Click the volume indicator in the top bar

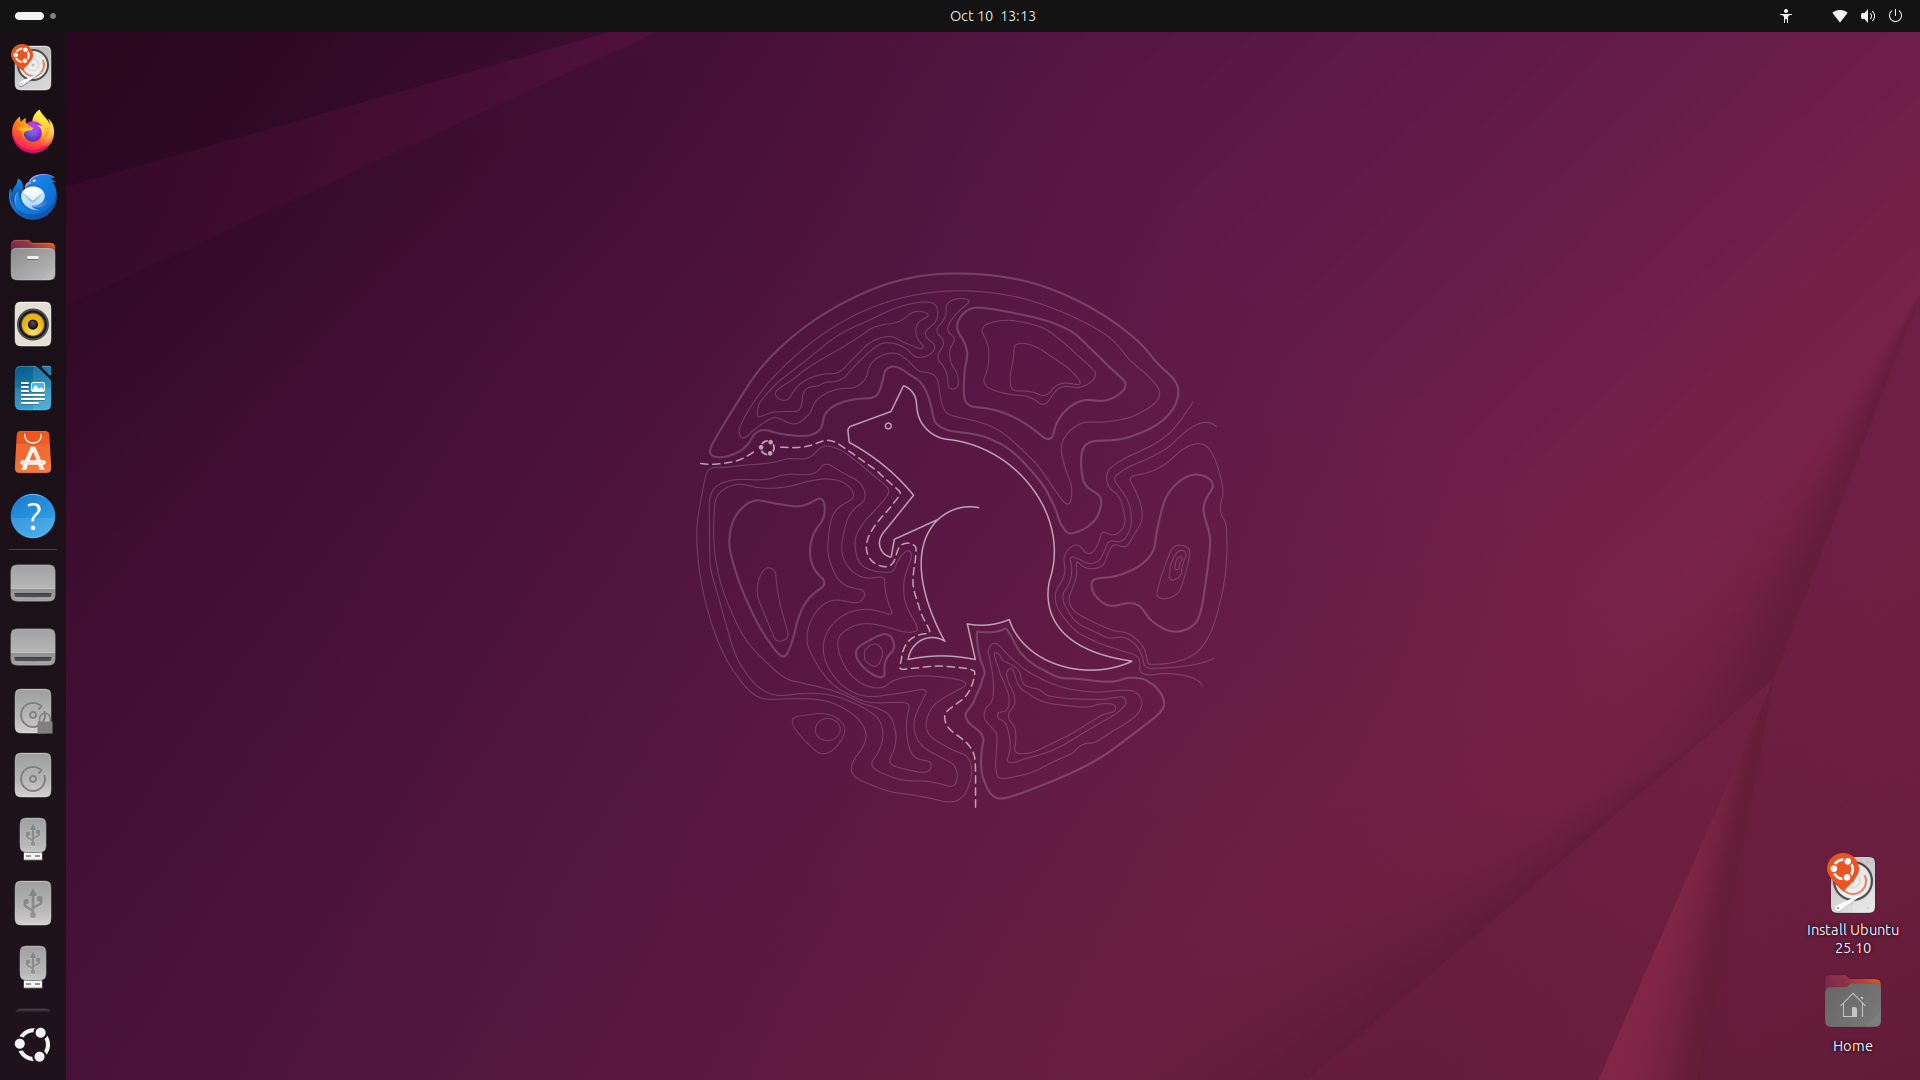(1868, 16)
